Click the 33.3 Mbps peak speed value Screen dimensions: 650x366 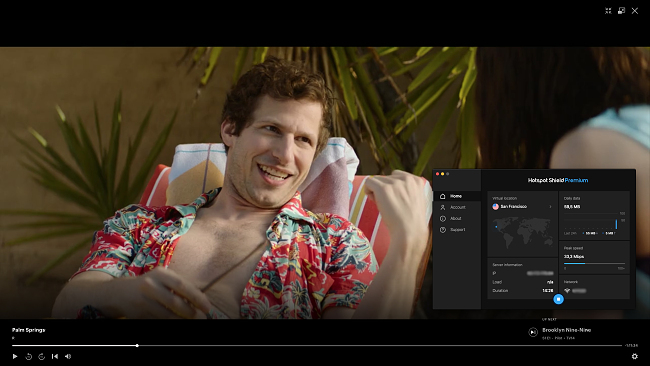574,257
